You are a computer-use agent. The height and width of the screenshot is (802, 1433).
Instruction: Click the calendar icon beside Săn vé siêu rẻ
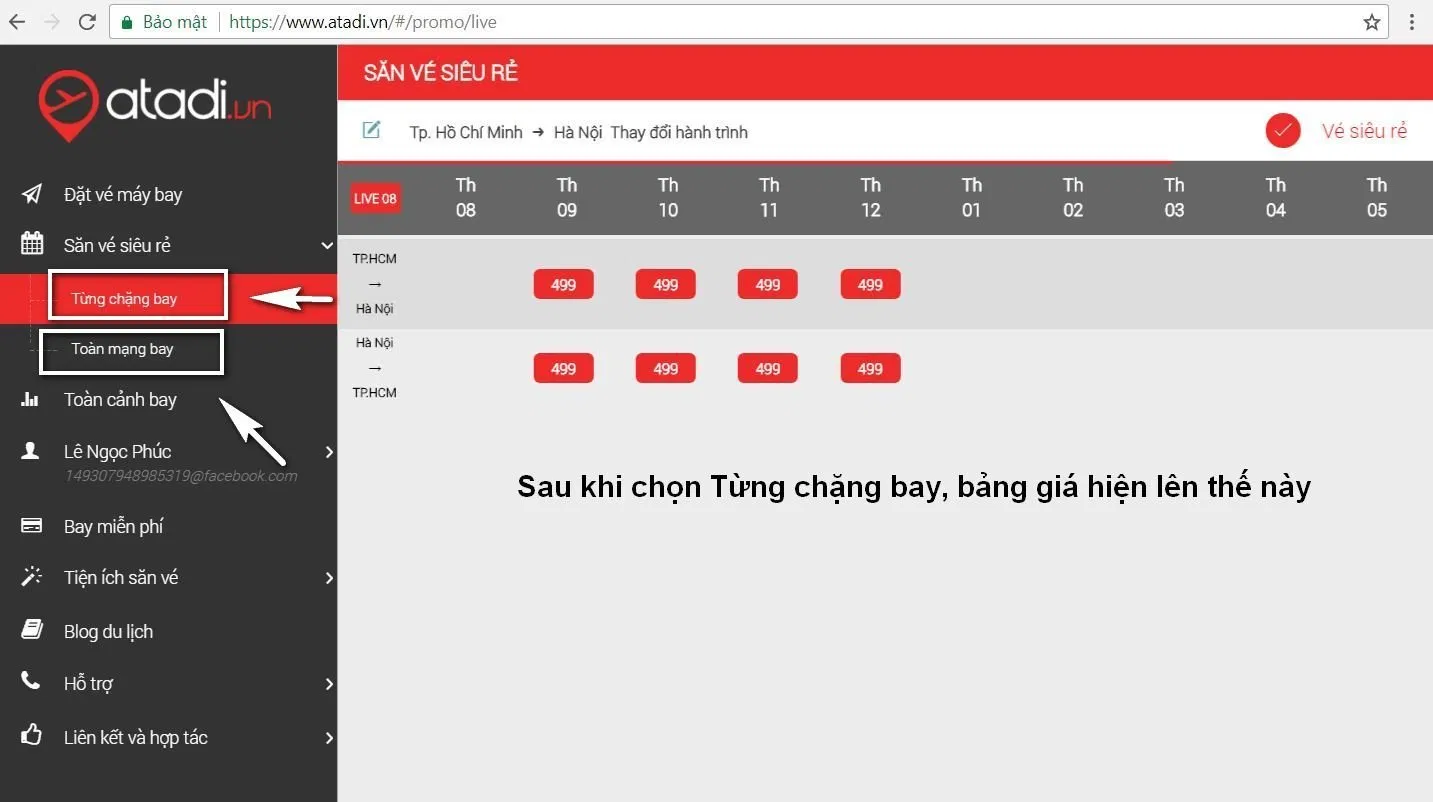[x=32, y=244]
